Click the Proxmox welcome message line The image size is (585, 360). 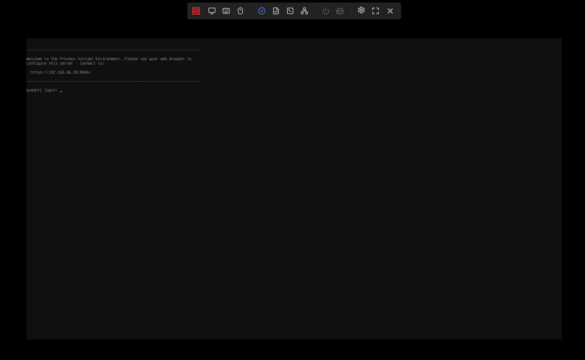click(109, 59)
